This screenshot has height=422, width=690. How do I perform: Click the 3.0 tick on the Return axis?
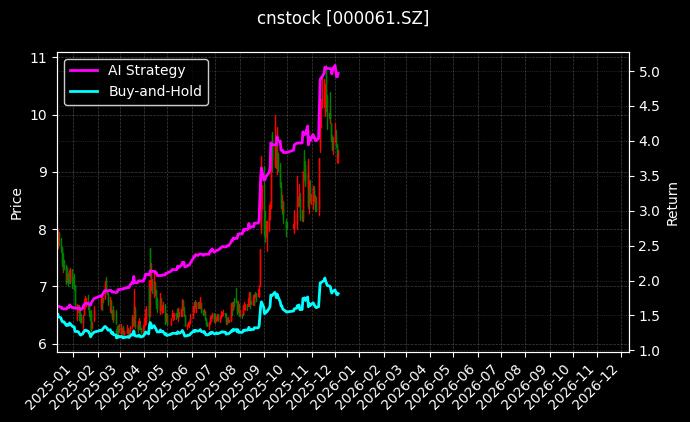point(647,212)
